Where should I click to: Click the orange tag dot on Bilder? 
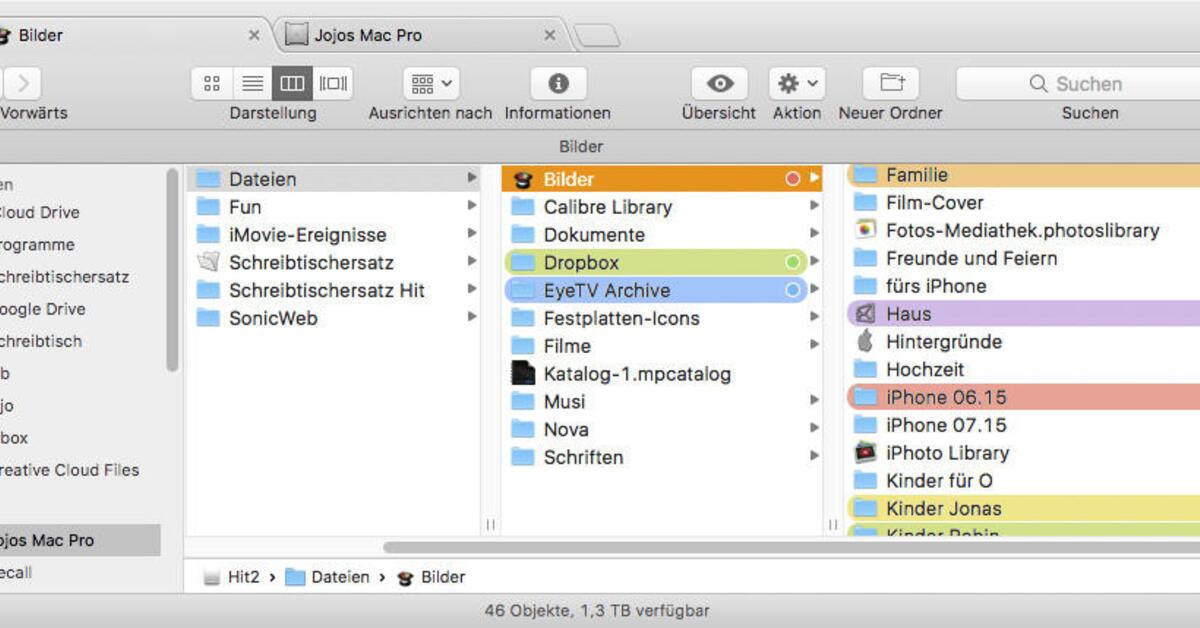pos(793,179)
